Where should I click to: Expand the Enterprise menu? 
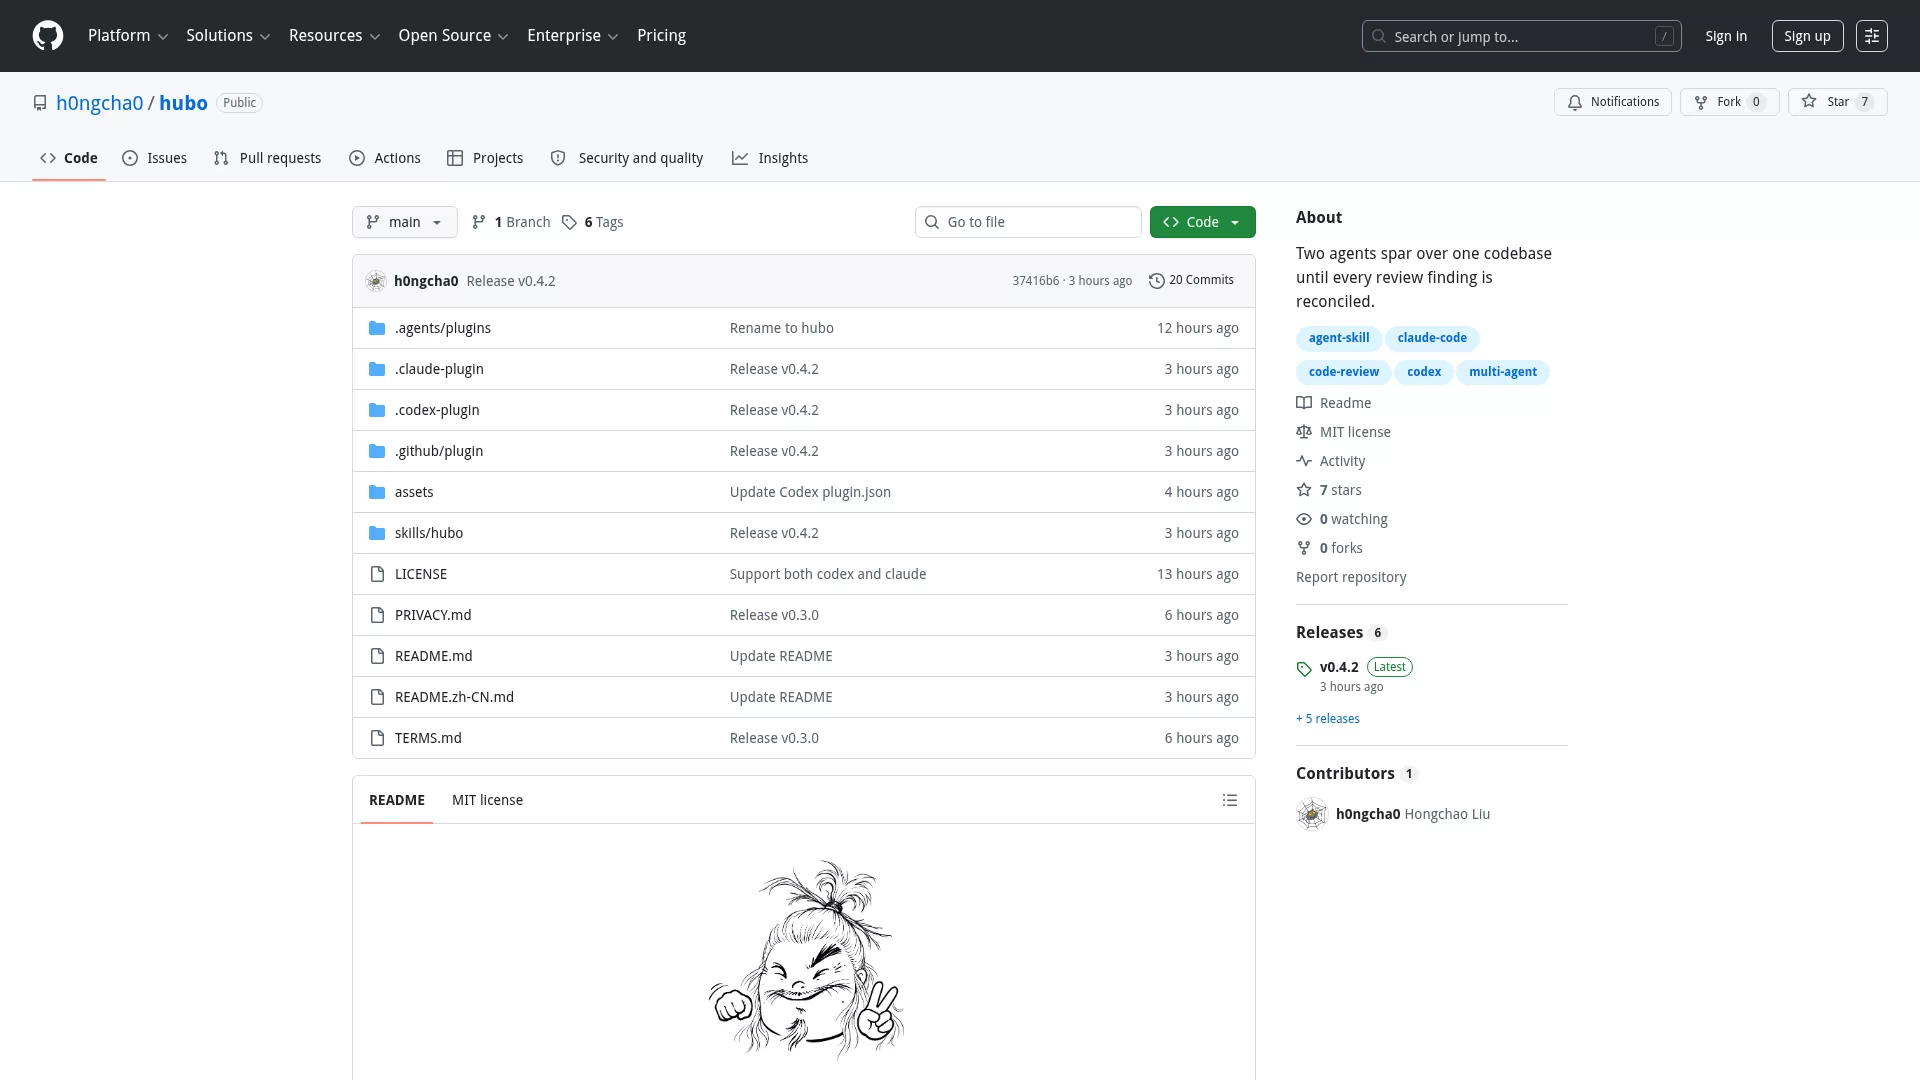point(572,36)
